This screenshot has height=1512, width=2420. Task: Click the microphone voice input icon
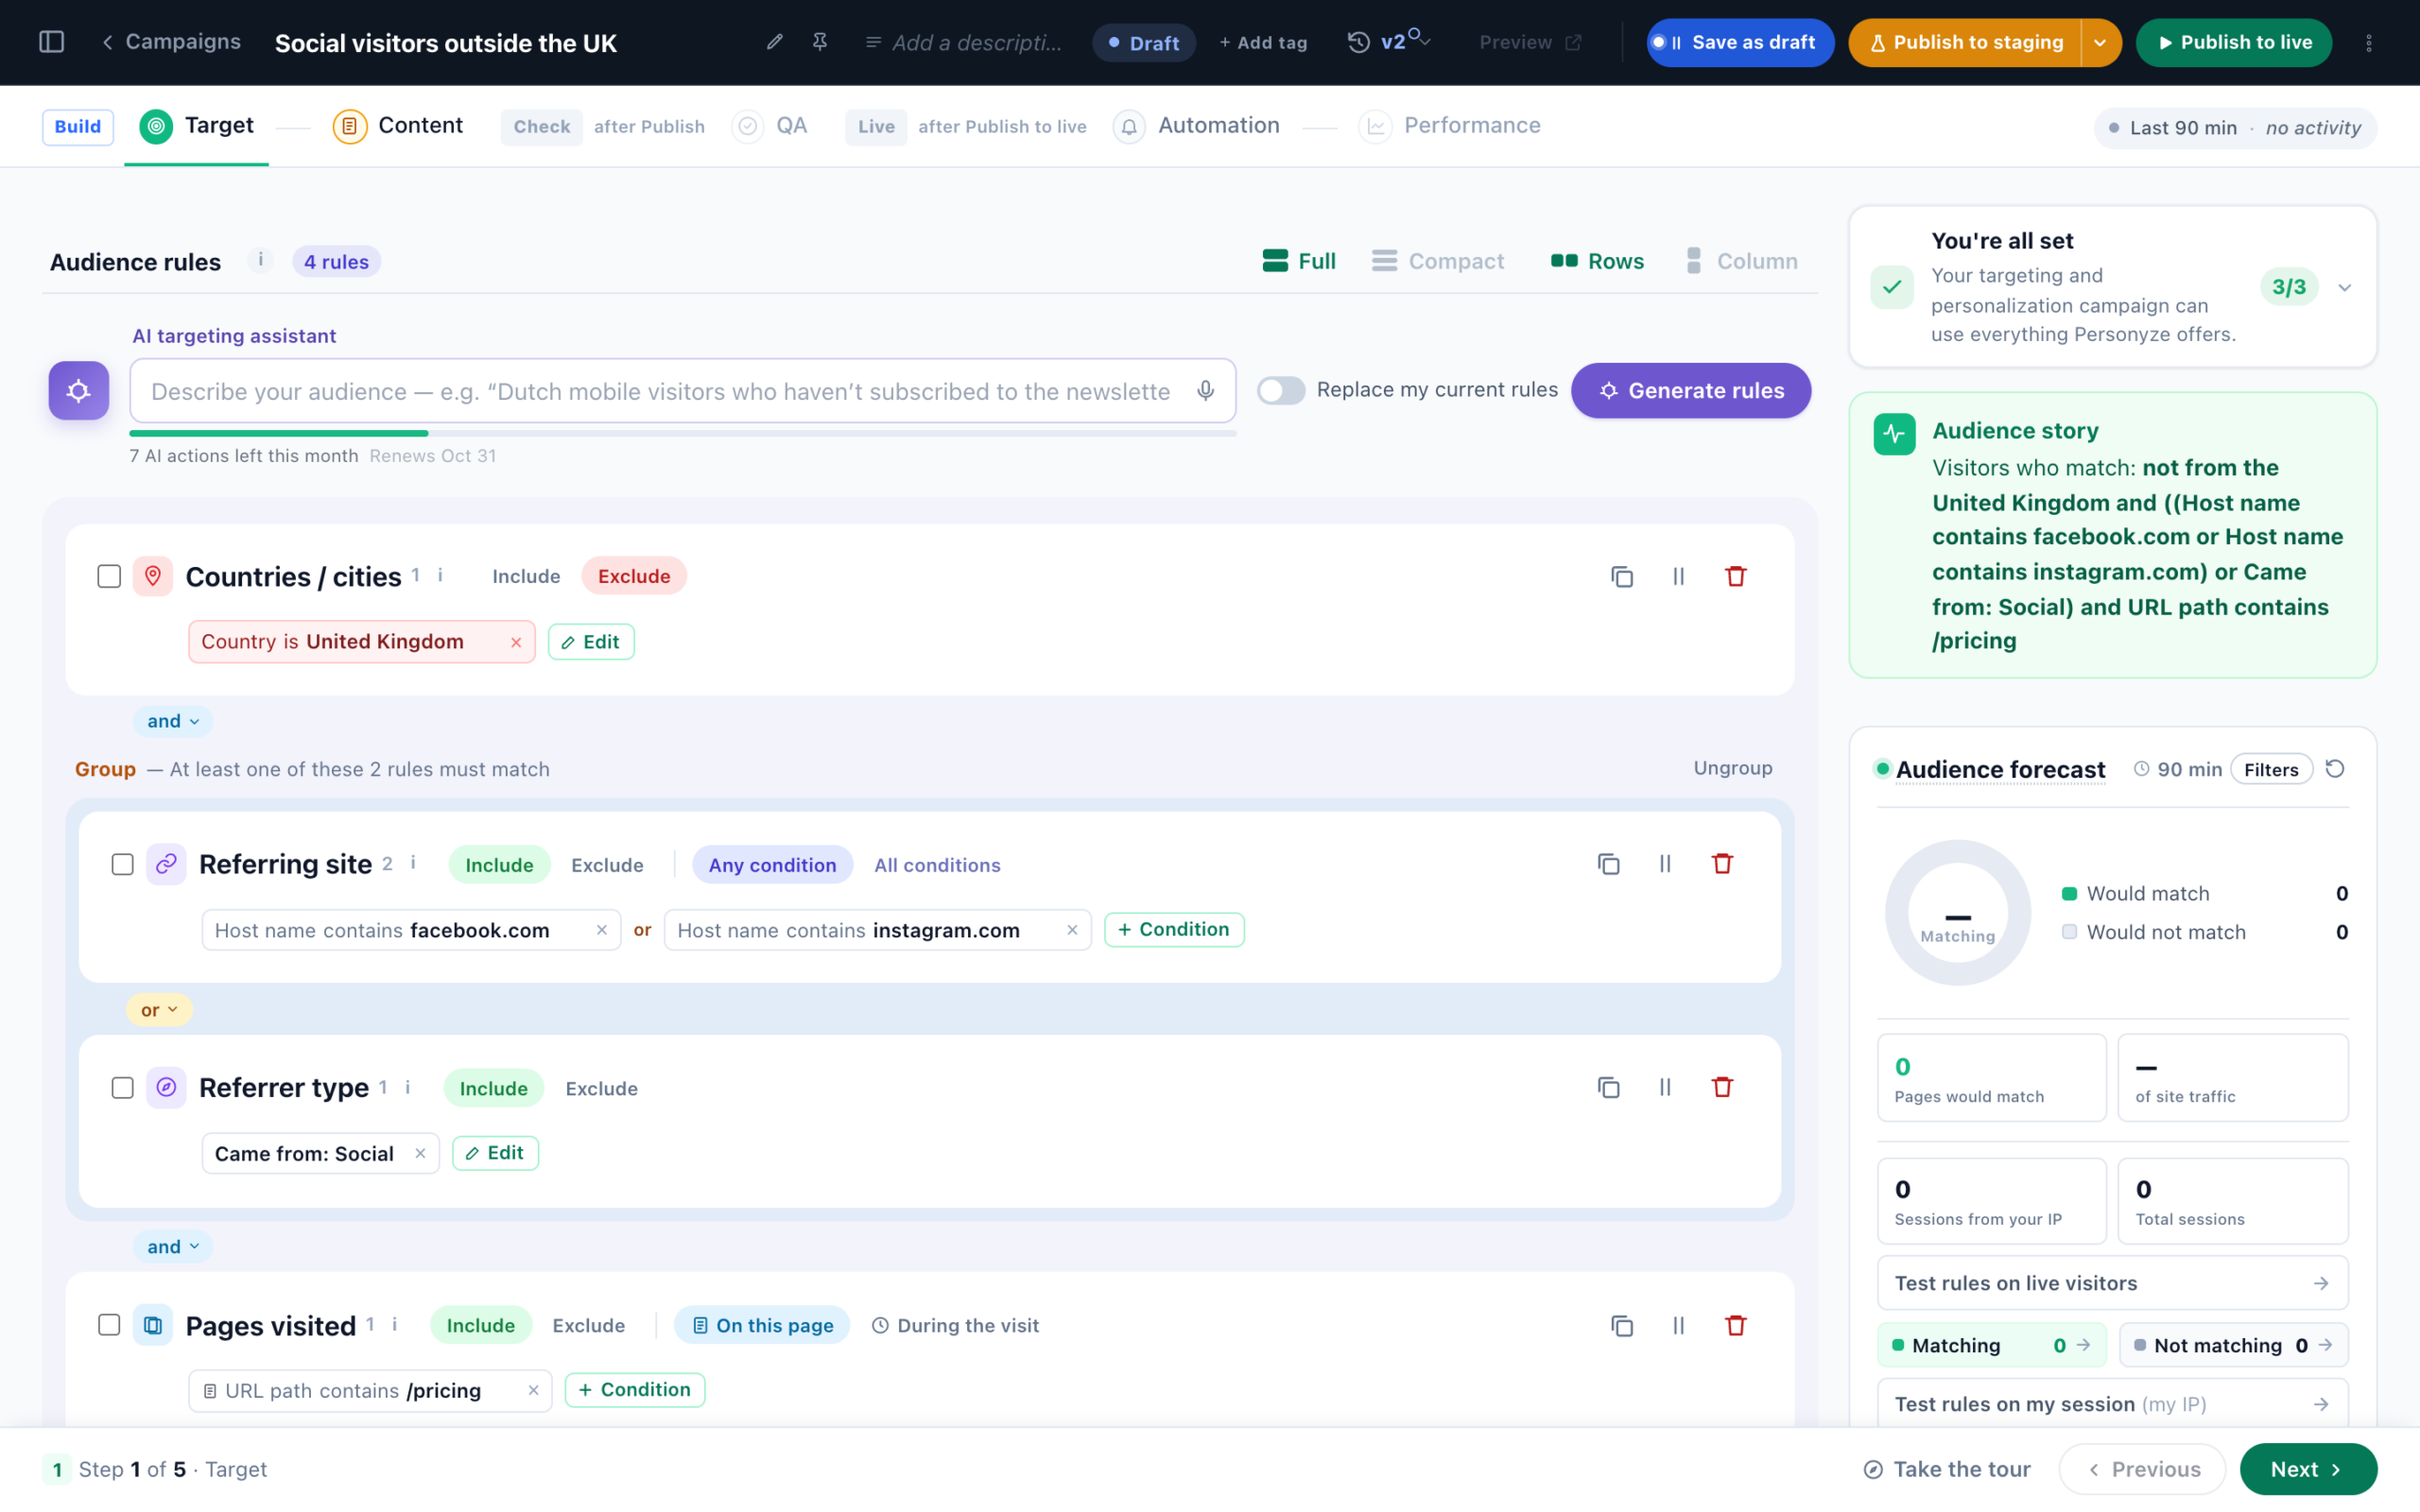coord(1205,391)
